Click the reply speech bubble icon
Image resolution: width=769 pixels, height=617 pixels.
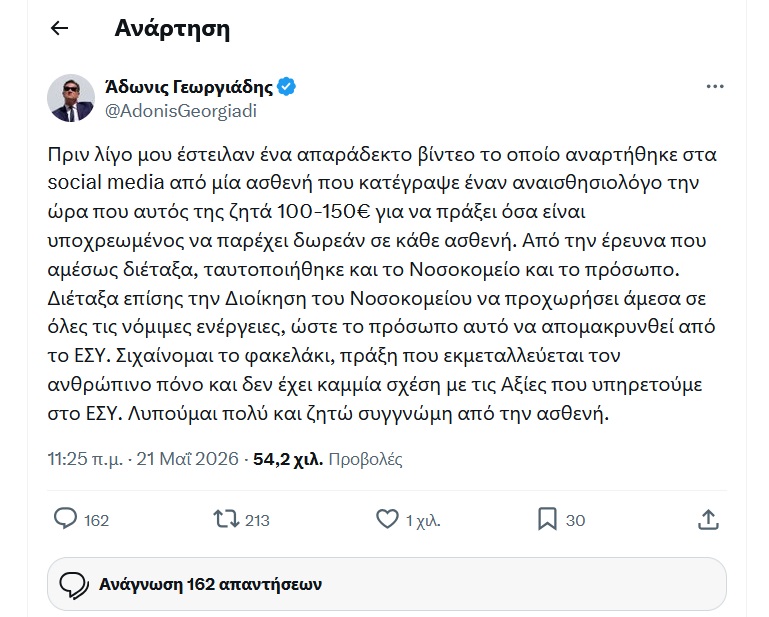[65, 519]
